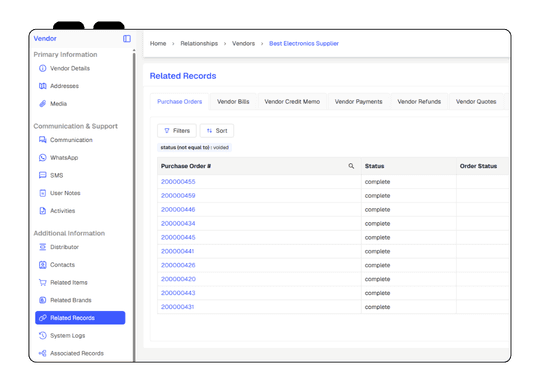Switch to the Vendor Quotes tab
540x384 pixels.
(476, 102)
